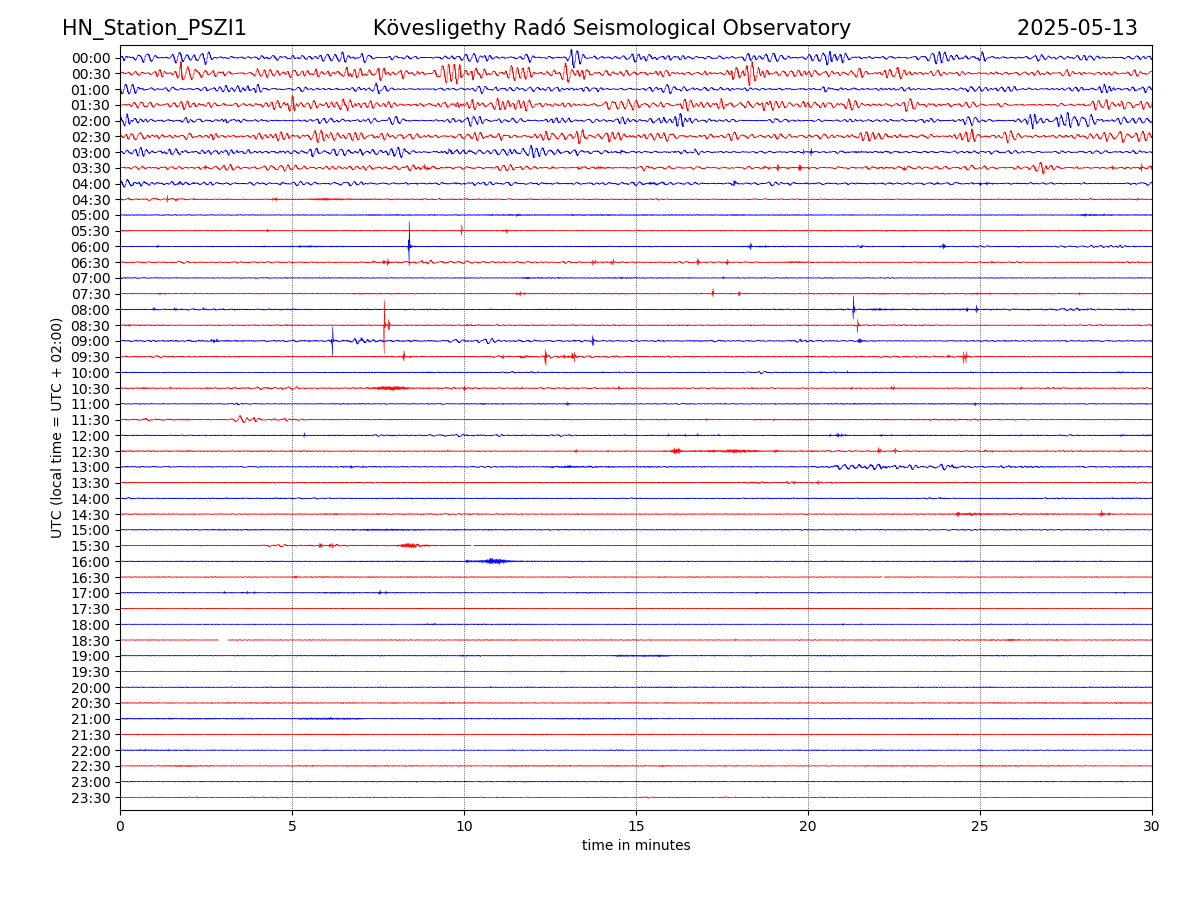Click the 12:30 row time label
The height and width of the screenshot is (900, 1200).
point(91,452)
